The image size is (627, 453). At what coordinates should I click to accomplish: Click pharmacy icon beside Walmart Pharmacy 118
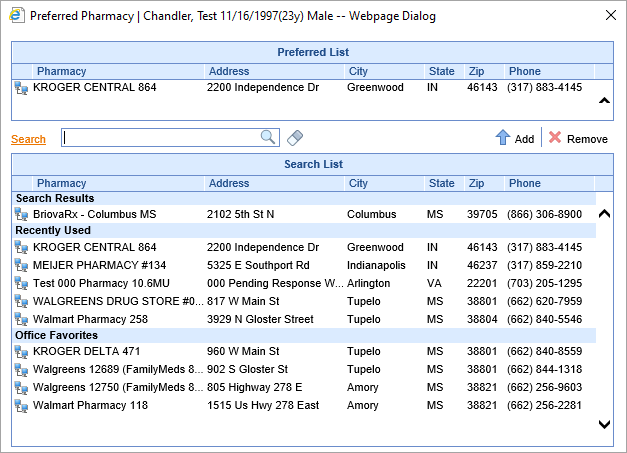(21, 406)
